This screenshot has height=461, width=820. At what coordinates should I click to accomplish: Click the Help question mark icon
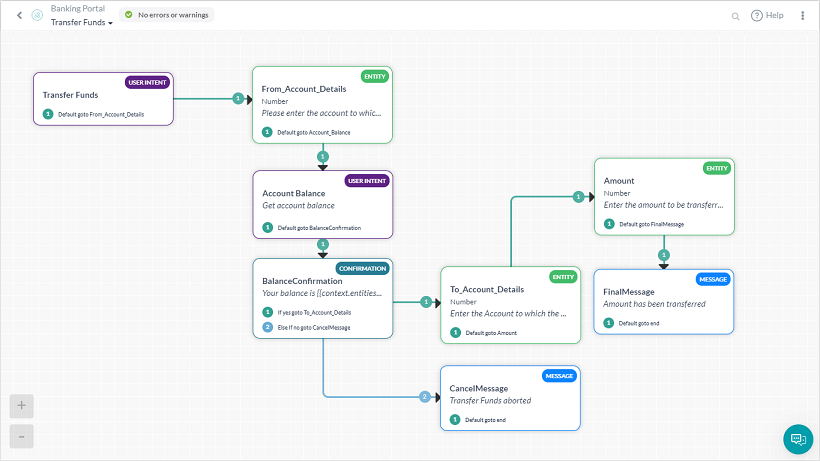click(x=757, y=16)
